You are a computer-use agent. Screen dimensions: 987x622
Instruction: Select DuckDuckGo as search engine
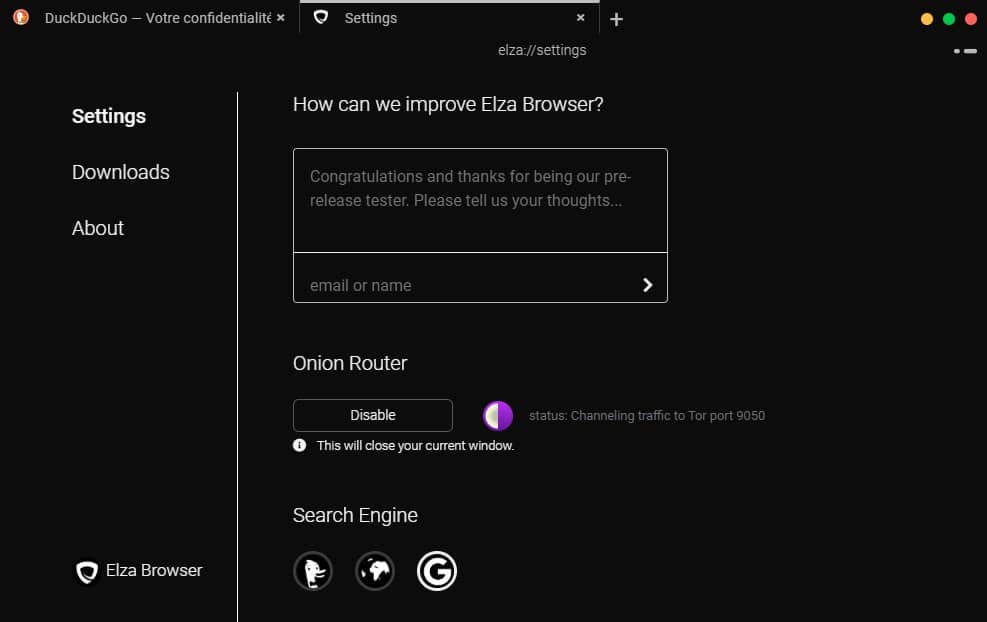click(x=313, y=571)
